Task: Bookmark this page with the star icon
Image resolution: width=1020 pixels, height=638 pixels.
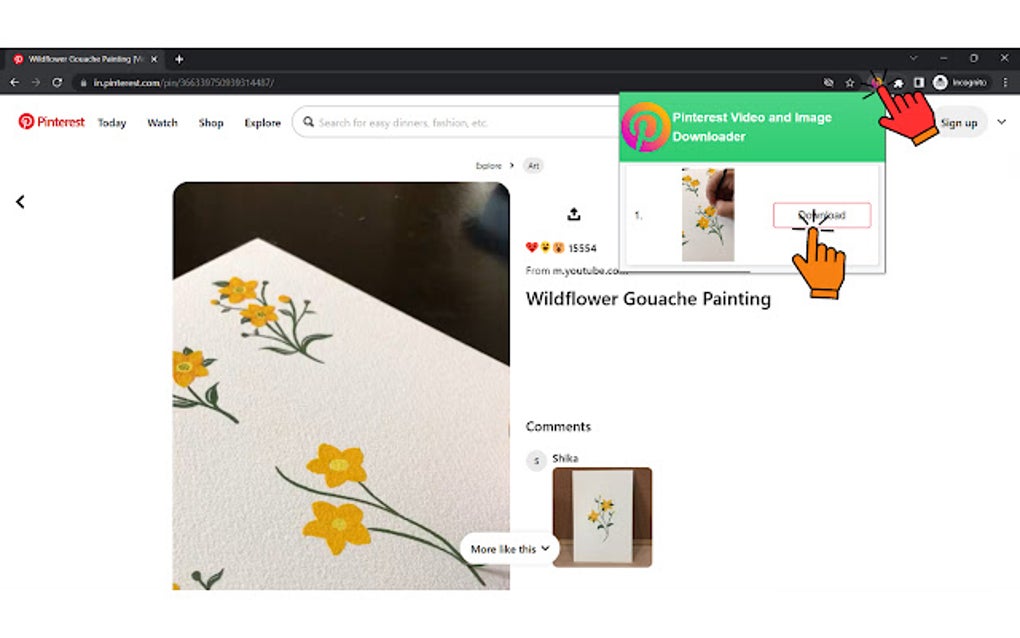Action: pyautogui.click(x=850, y=82)
